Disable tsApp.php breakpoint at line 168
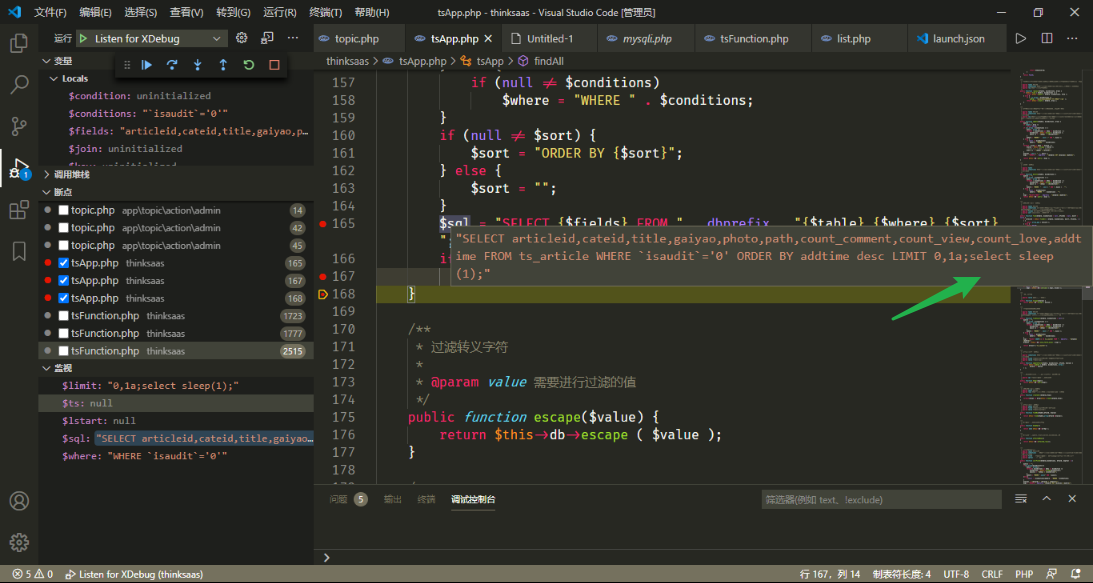 [x=63, y=298]
